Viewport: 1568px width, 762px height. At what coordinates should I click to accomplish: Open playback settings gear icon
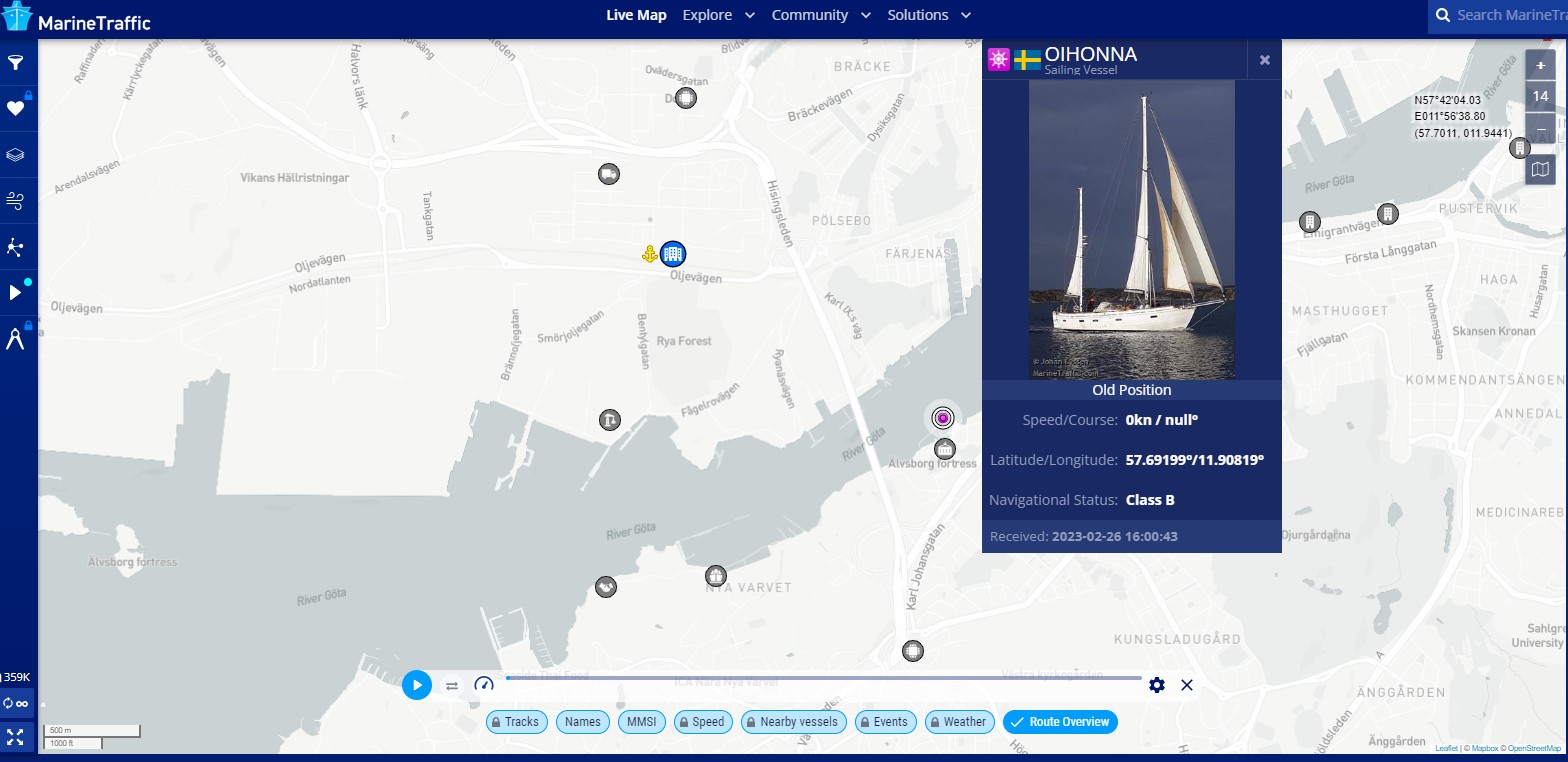tap(1157, 685)
